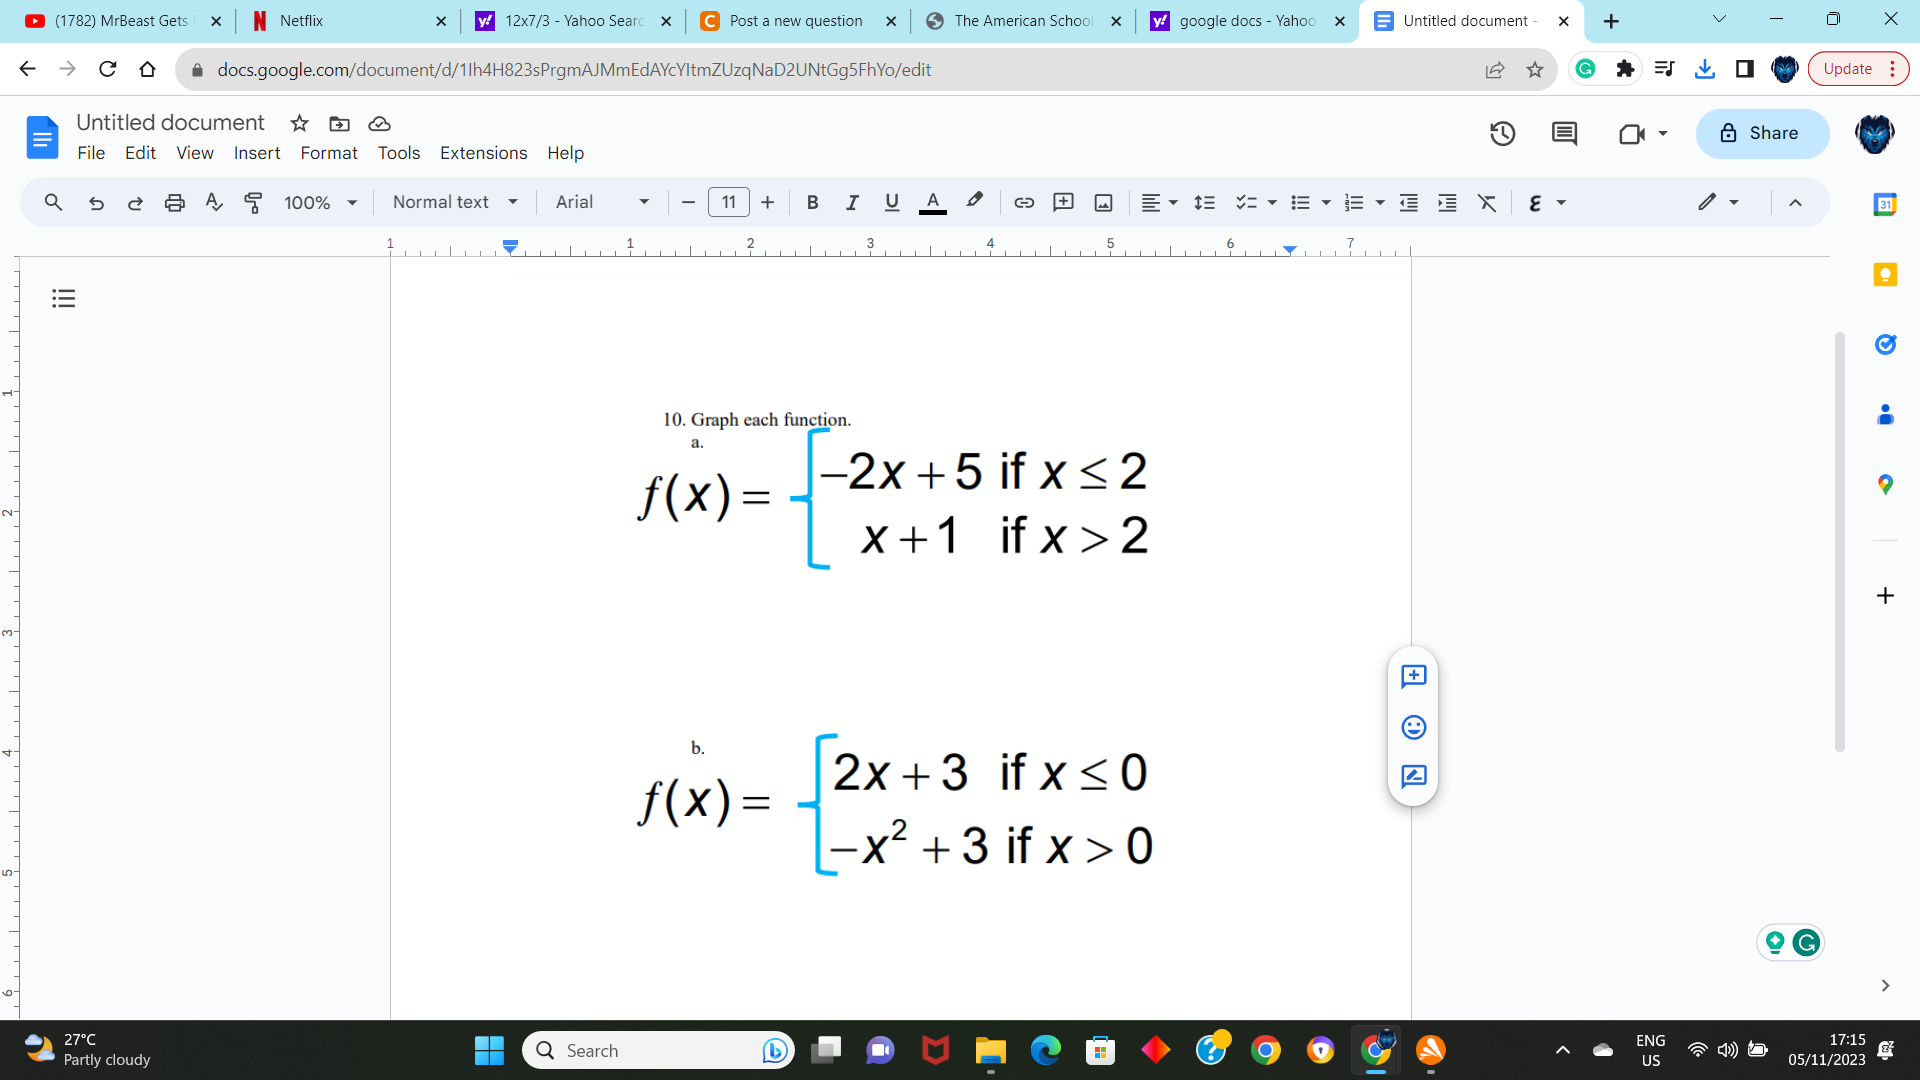Toggle the checklist formatting button
Screen dimensions: 1920x1080
point(1246,203)
